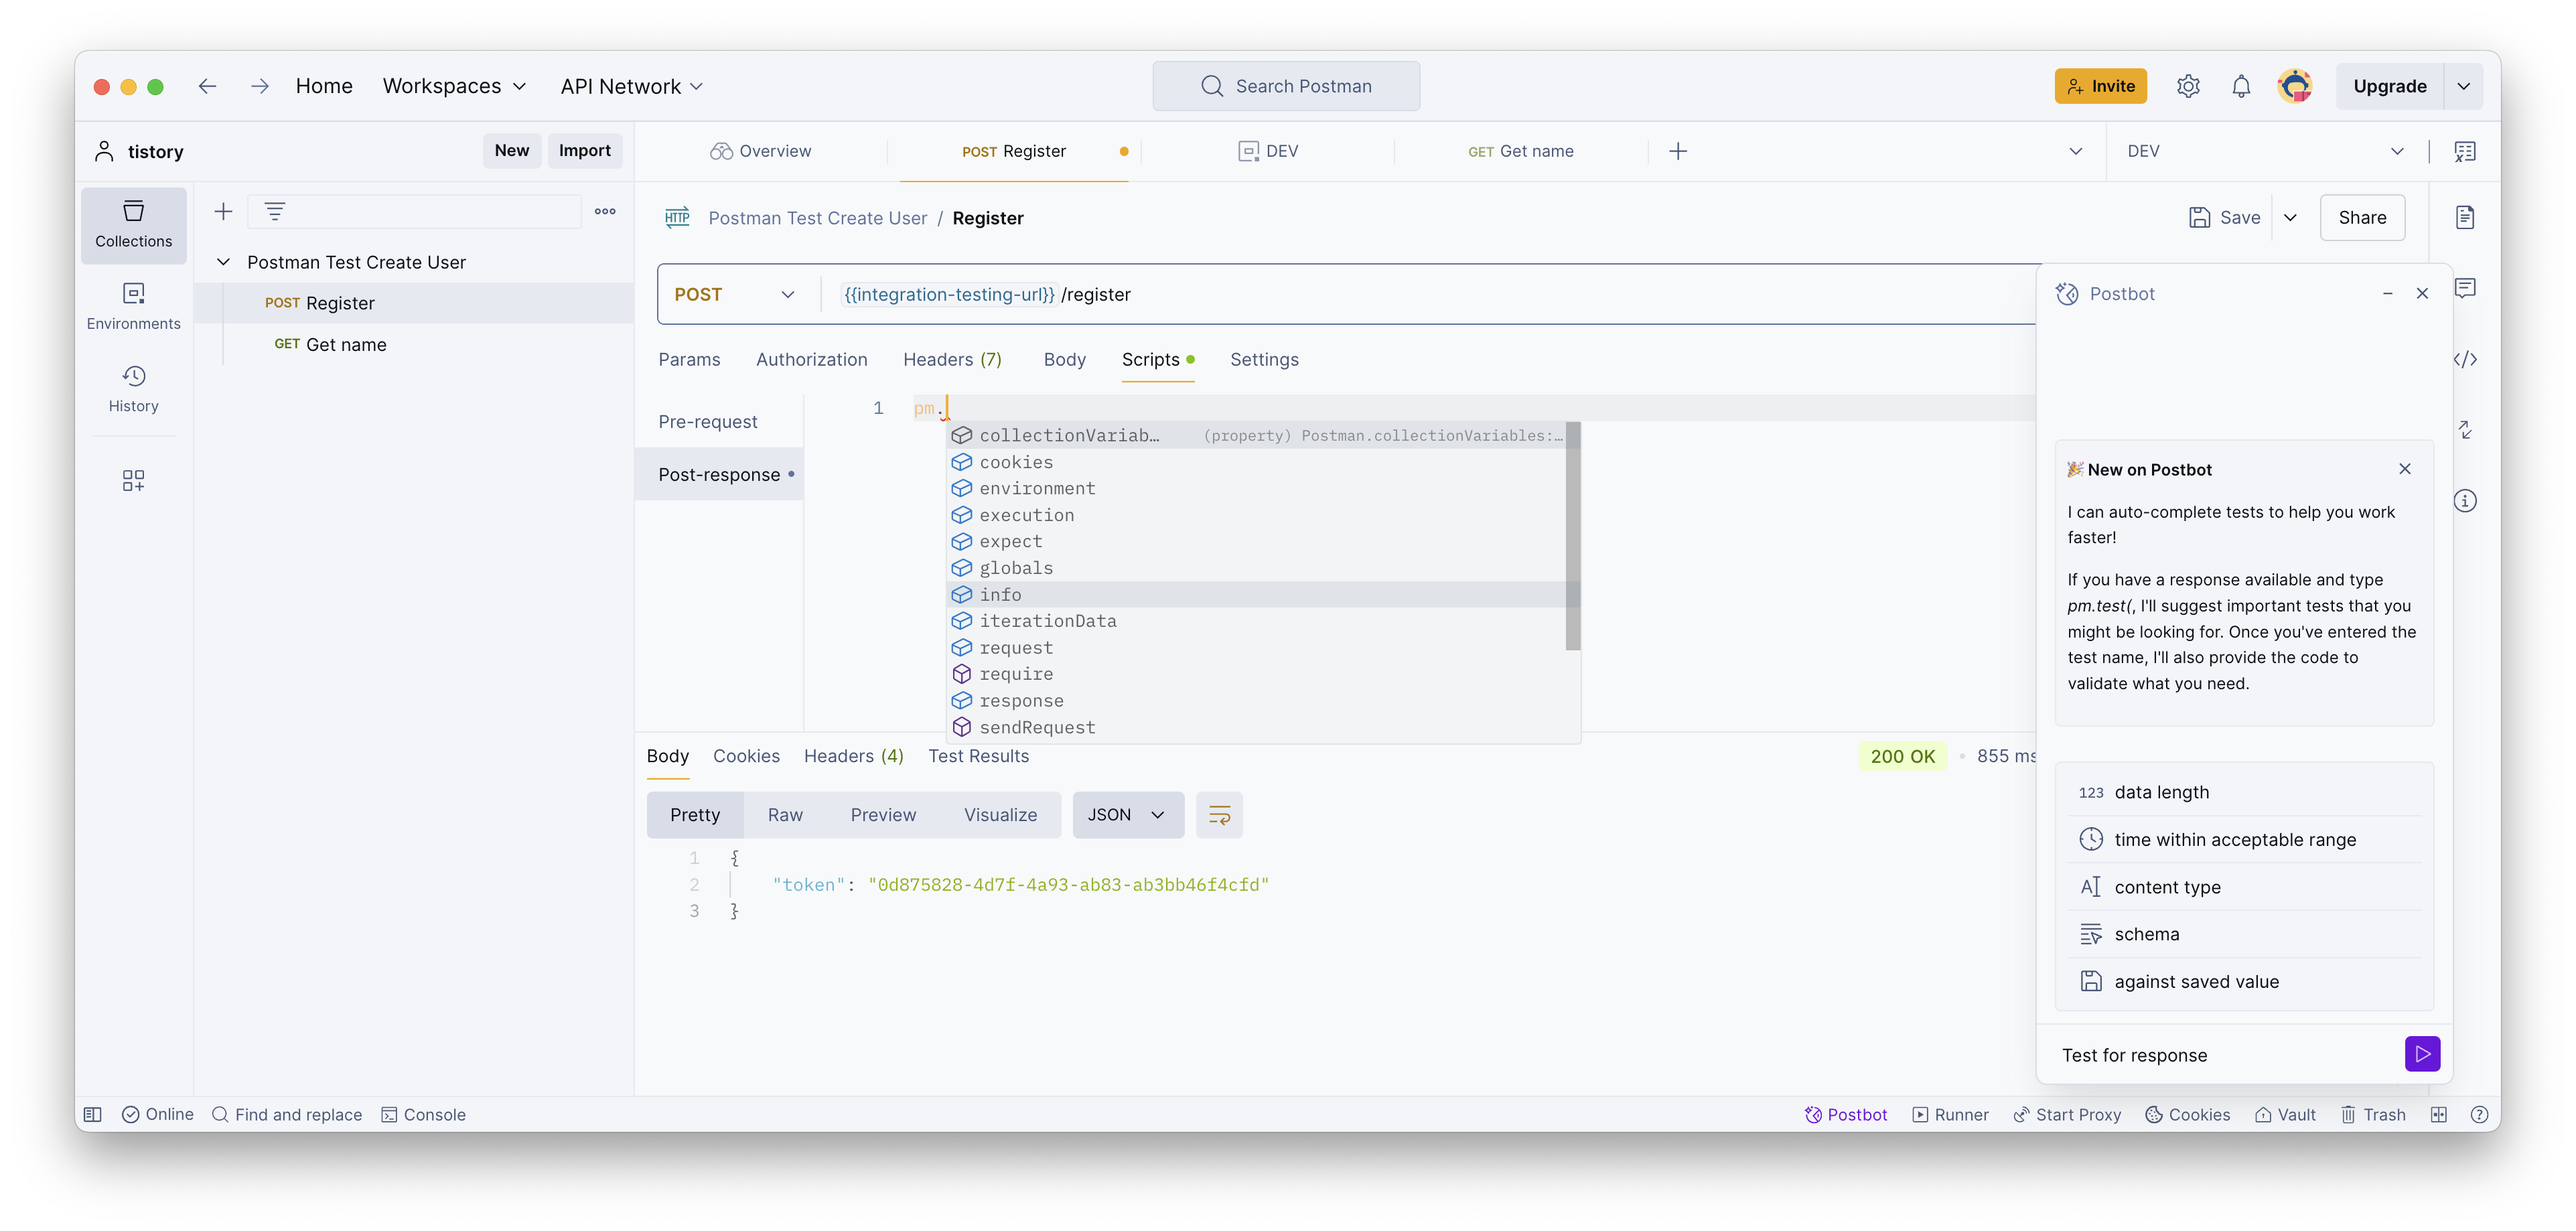
Task: Open the Collections sidebar panel
Action: coord(133,224)
